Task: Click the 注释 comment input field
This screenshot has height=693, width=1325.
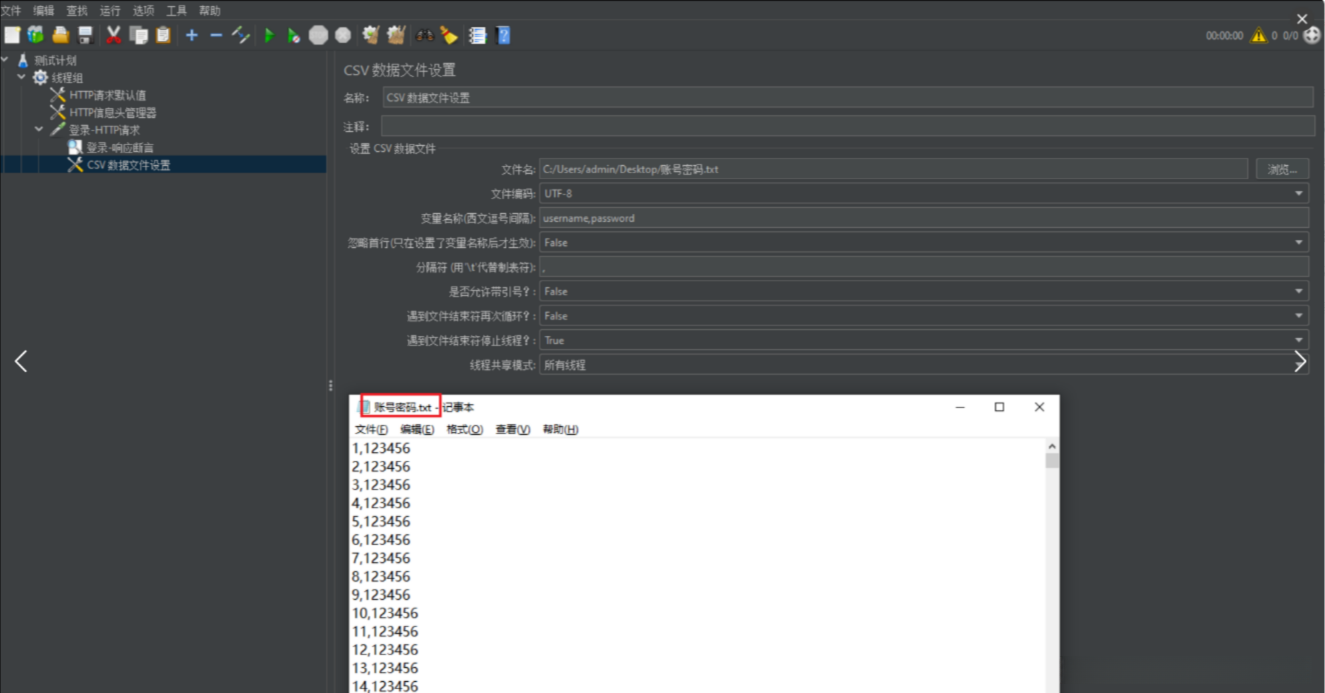Action: coord(848,126)
